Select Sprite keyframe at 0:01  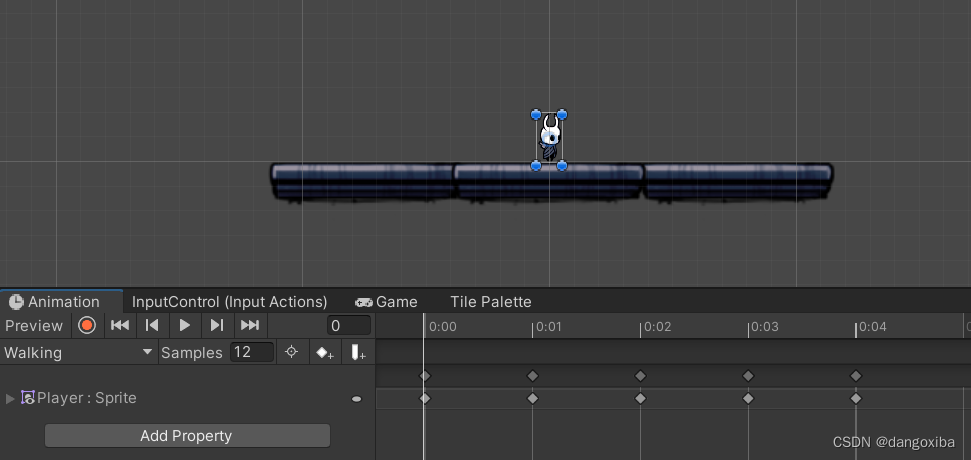coord(533,399)
